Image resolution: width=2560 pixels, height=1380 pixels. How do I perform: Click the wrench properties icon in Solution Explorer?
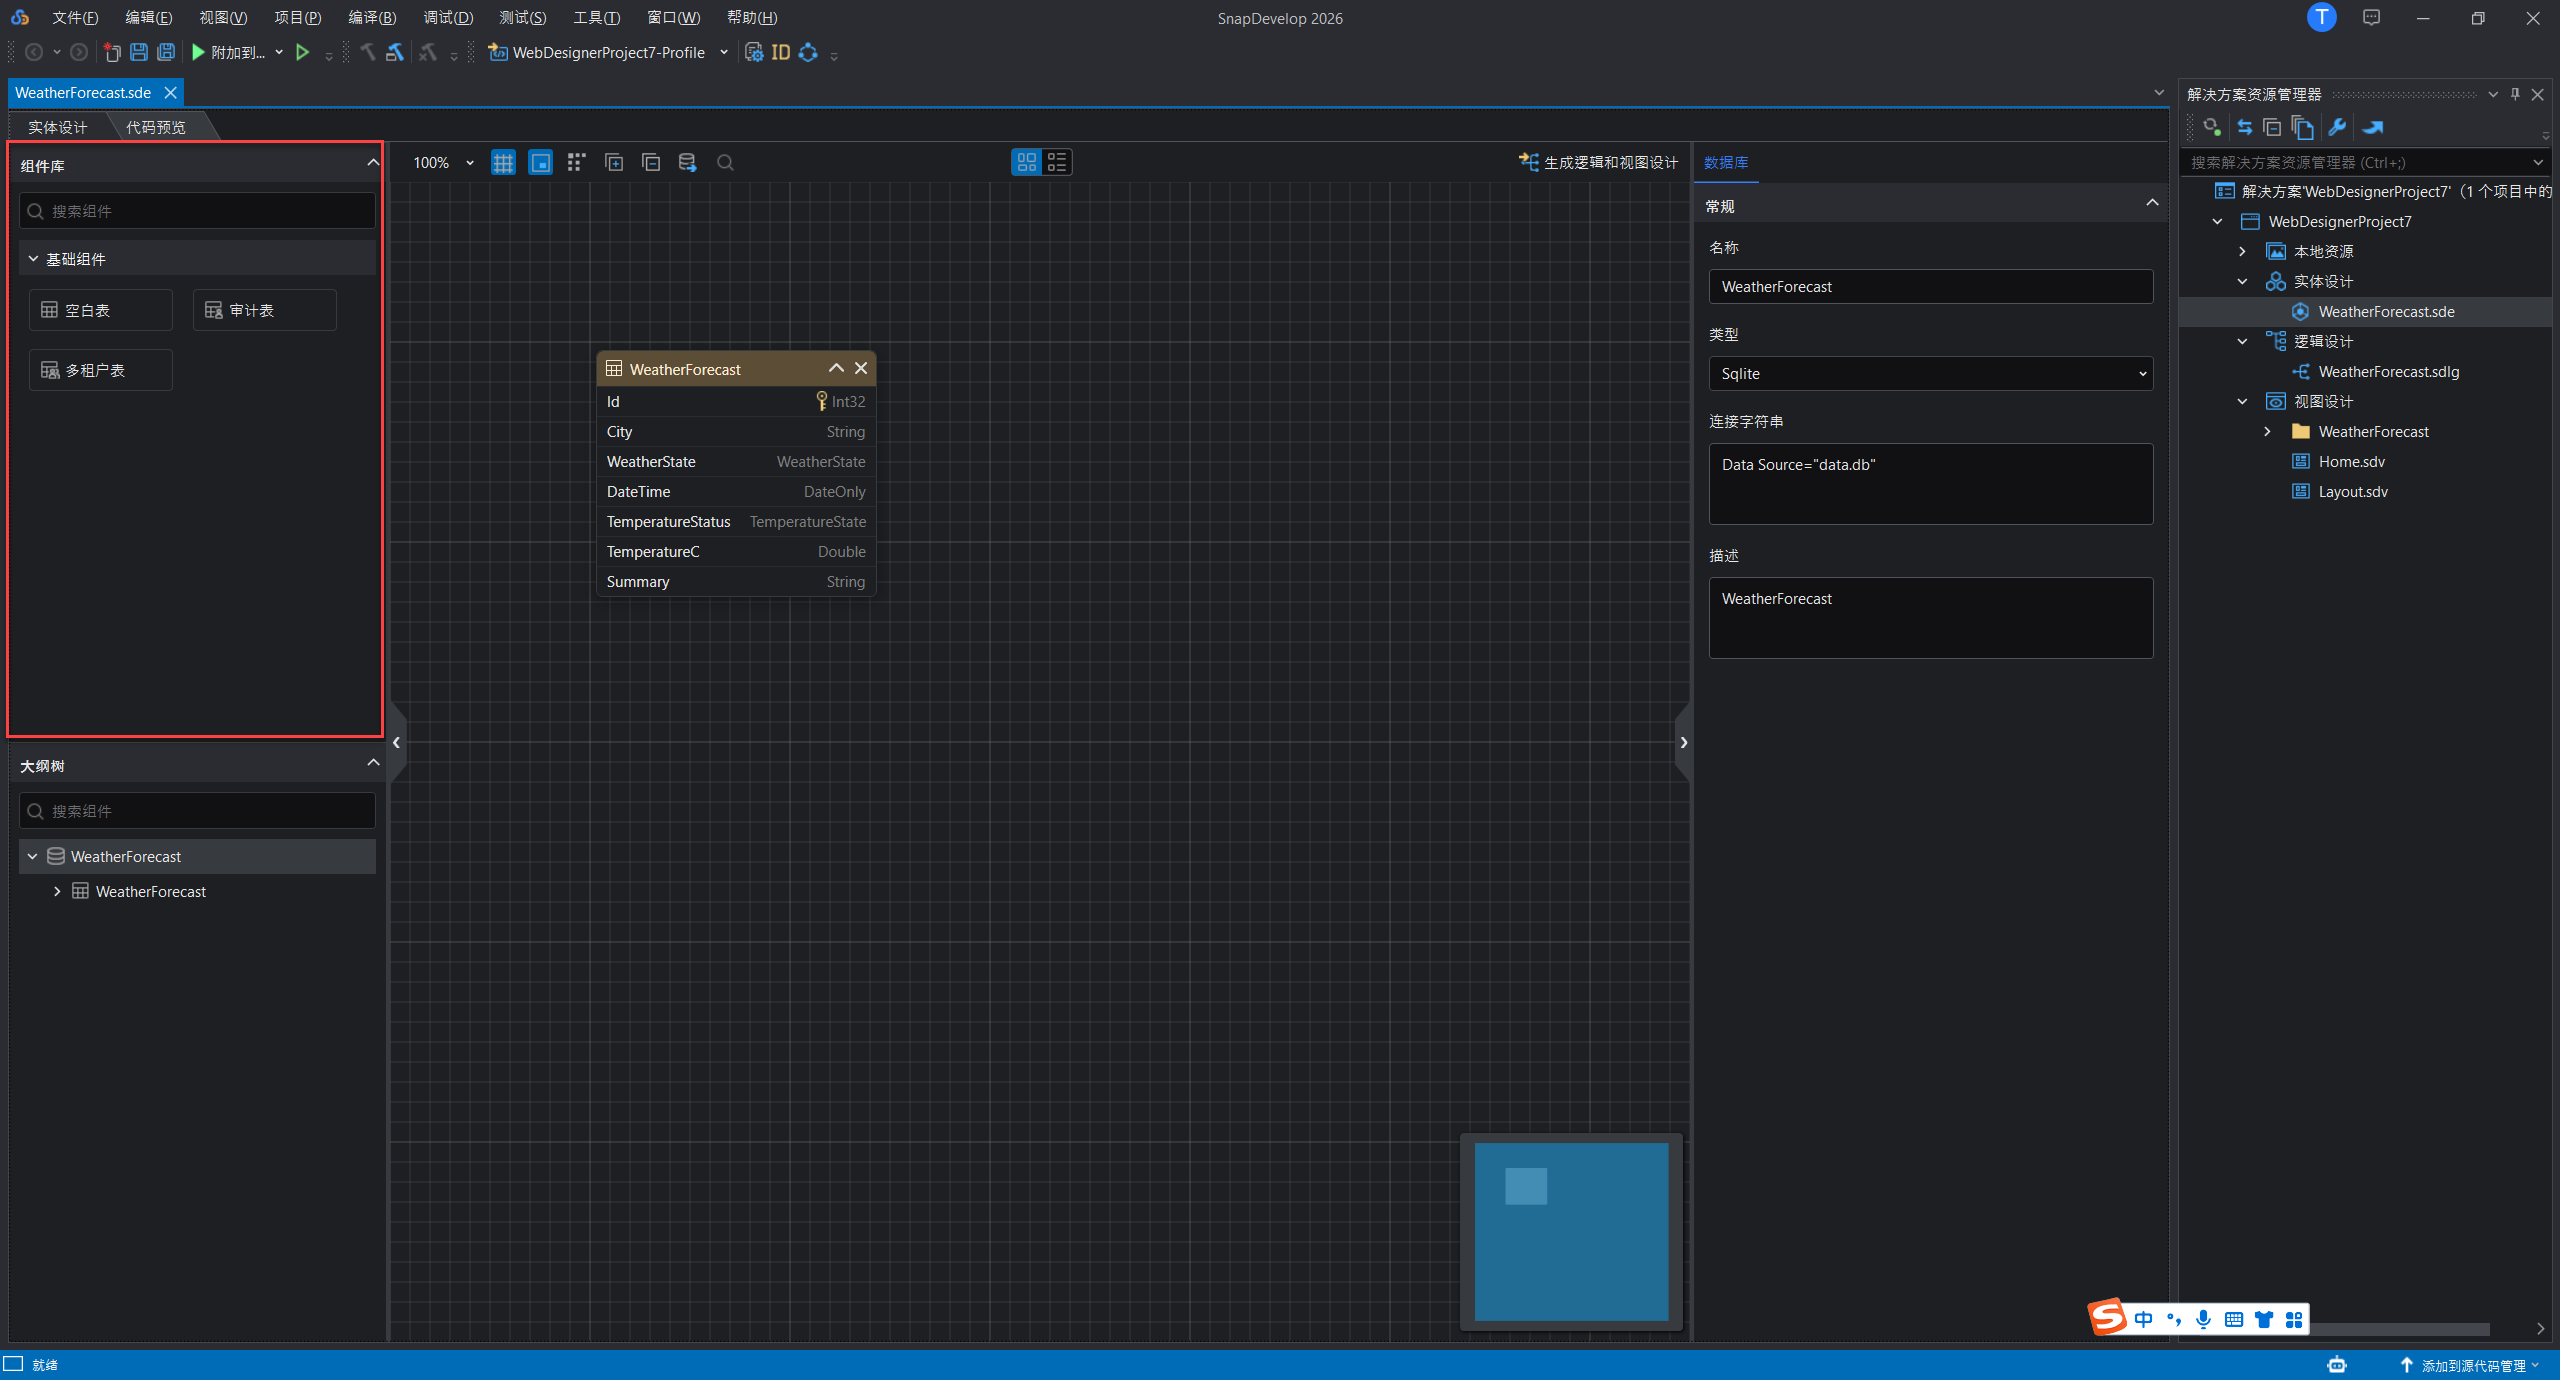(2337, 127)
